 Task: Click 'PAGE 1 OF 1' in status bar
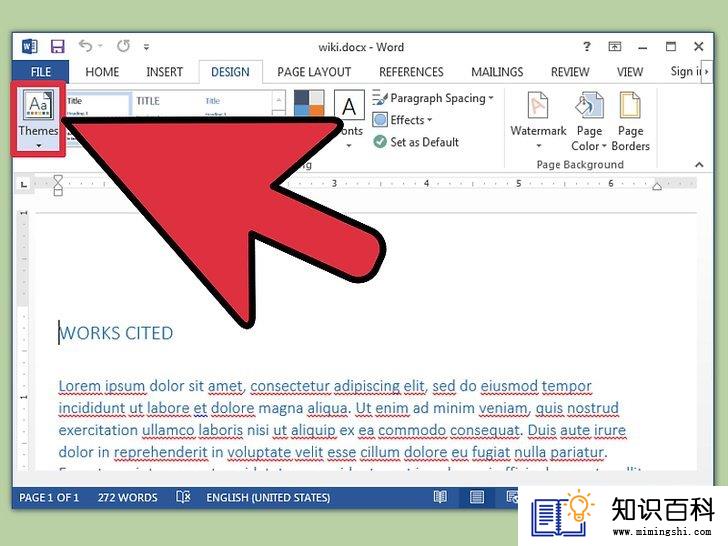[49, 497]
